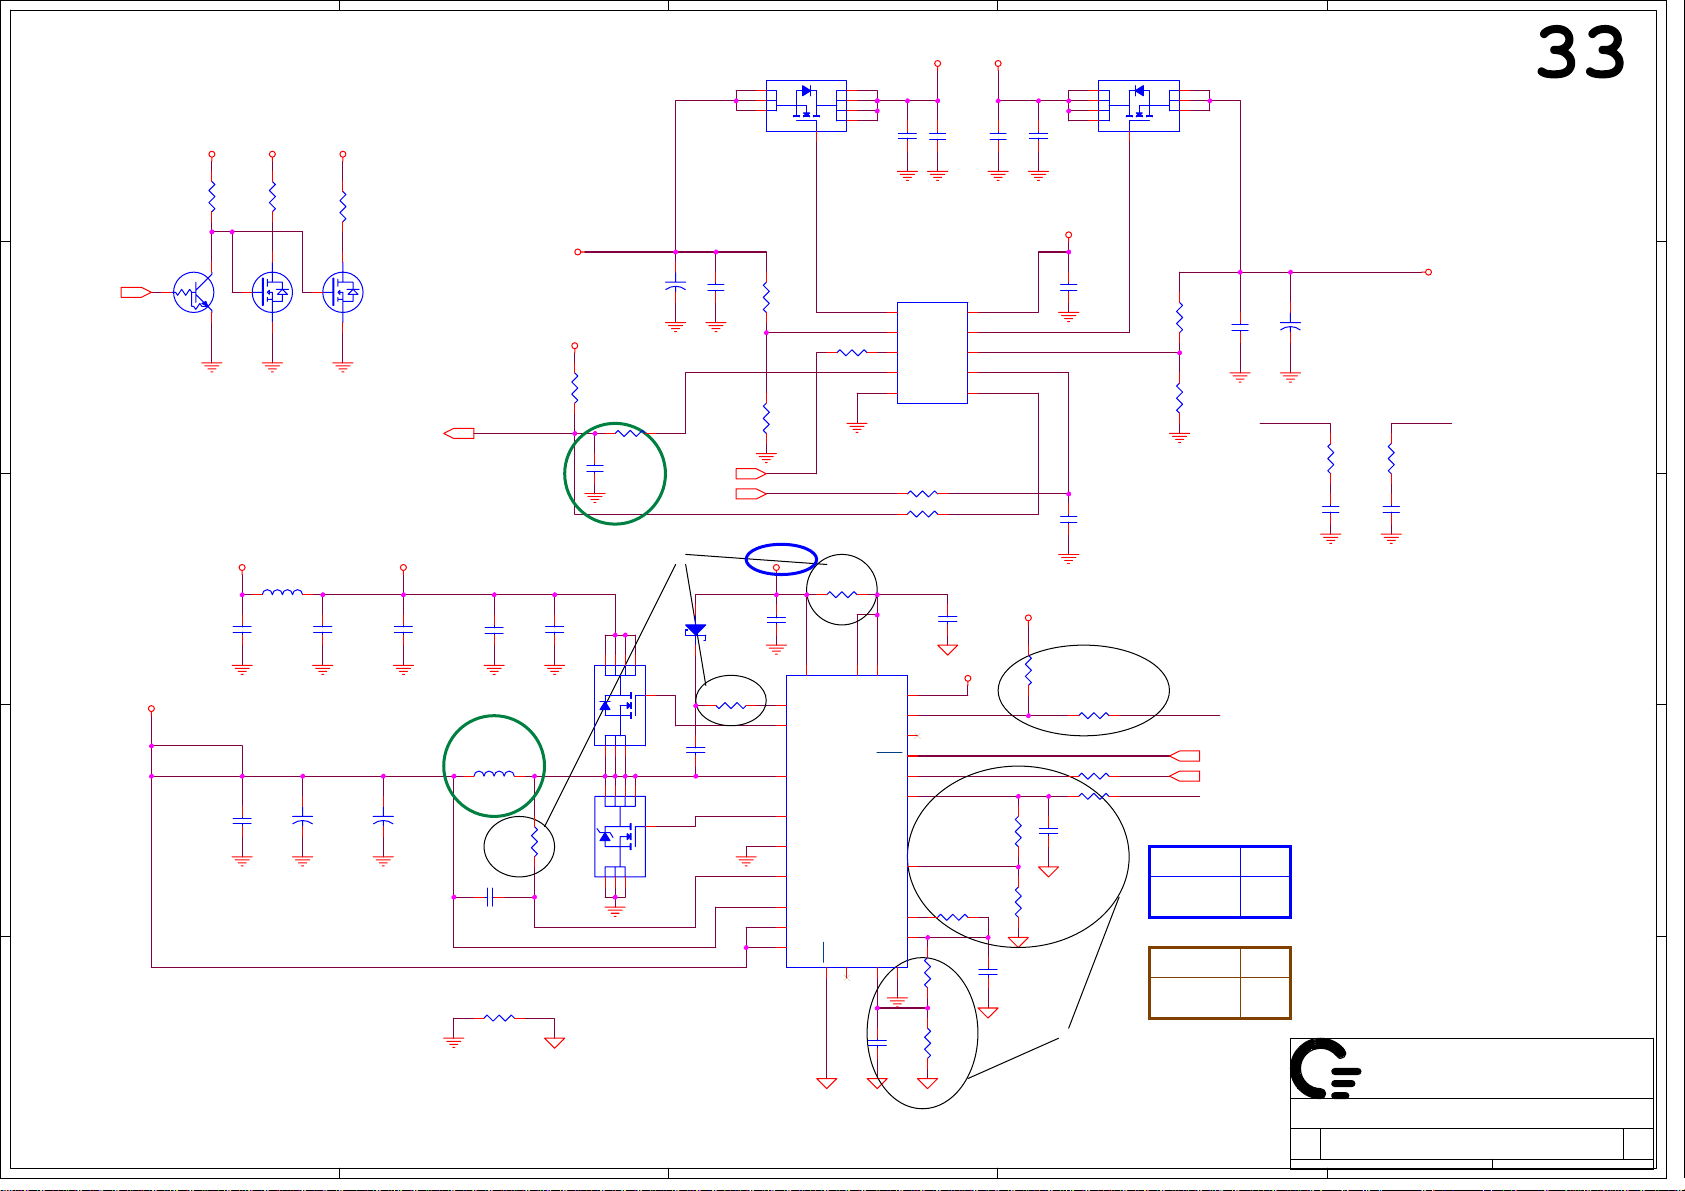Select the large controller IC rectangle
Screen dimensions: 1685x1191
click(x=847, y=821)
